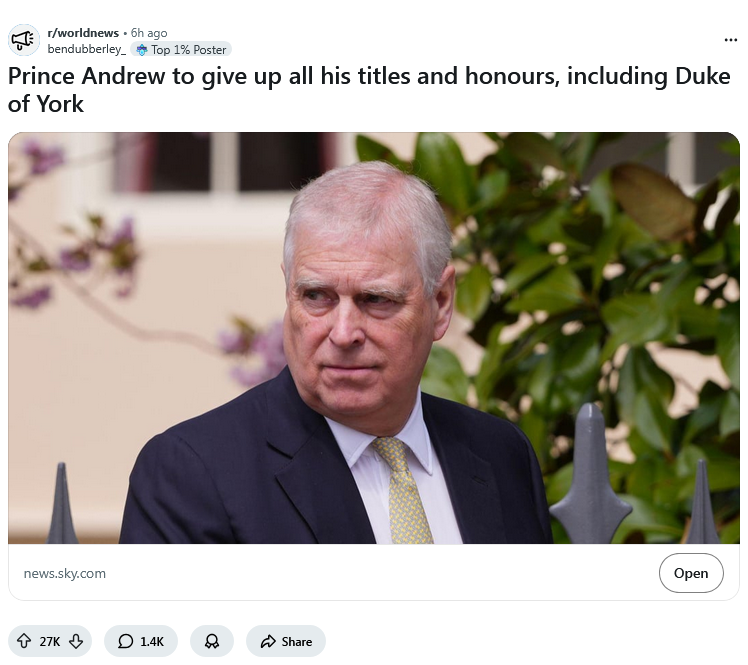
Task: Click the Share button
Action: pos(286,641)
